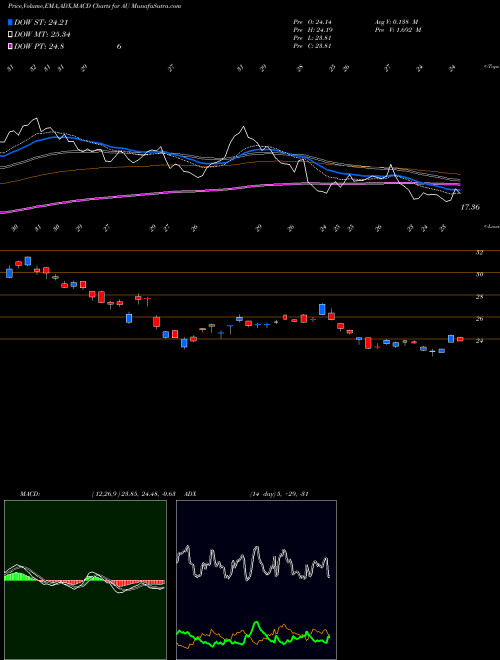Click the 'ADX' panel heading
Image resolution: width=500 pixels, height=660 pixels.
(x=191, y=494)
